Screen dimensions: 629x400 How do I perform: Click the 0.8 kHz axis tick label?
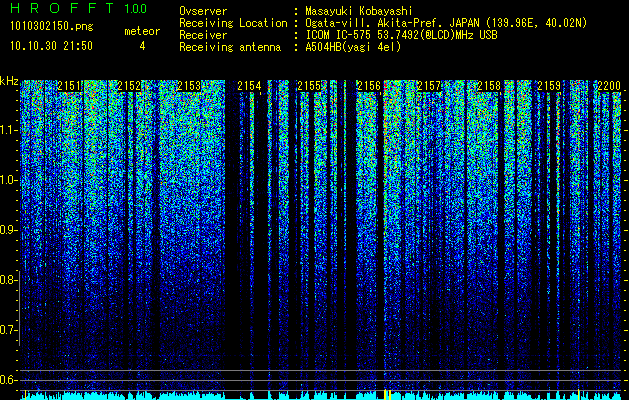(x=9, y=280)
